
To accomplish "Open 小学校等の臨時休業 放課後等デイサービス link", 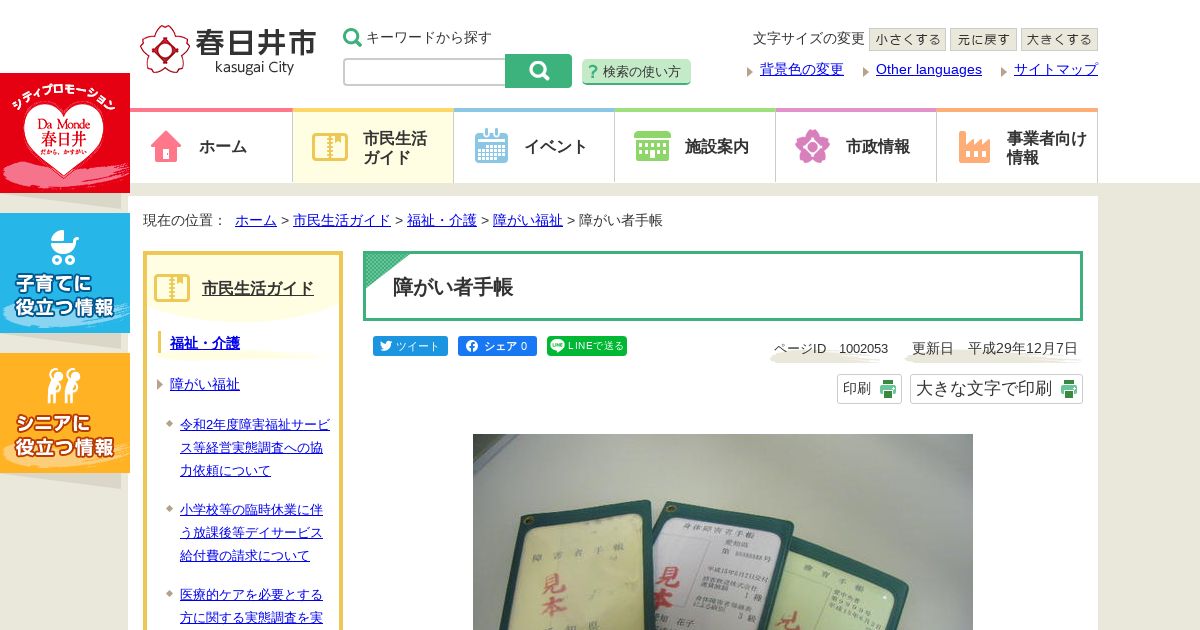I will pyautogui.click(x=252, y=532).
